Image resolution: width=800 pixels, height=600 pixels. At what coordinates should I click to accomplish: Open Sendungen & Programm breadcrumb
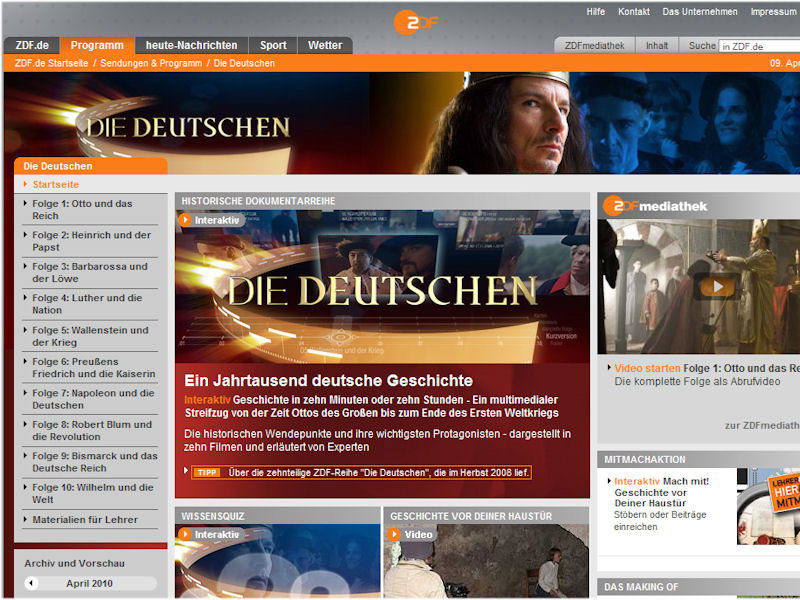coord(151,63)
